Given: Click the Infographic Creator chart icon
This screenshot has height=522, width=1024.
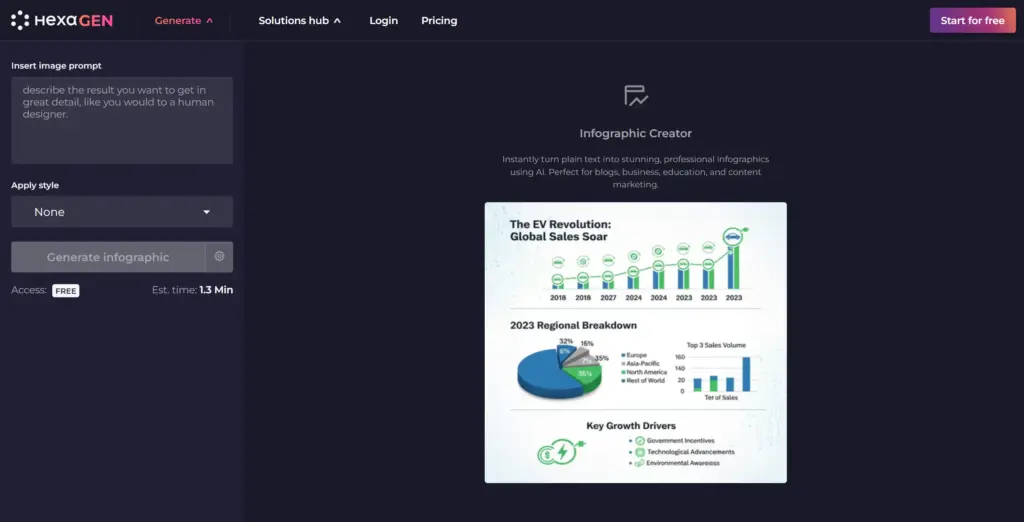Looking at the screenshot, I should (x=635, y=97).
